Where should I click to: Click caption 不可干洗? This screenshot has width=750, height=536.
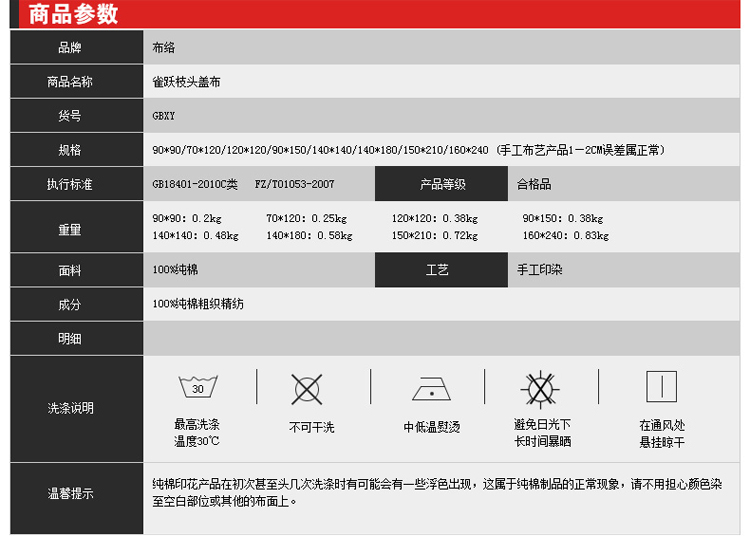click(311, 427)
